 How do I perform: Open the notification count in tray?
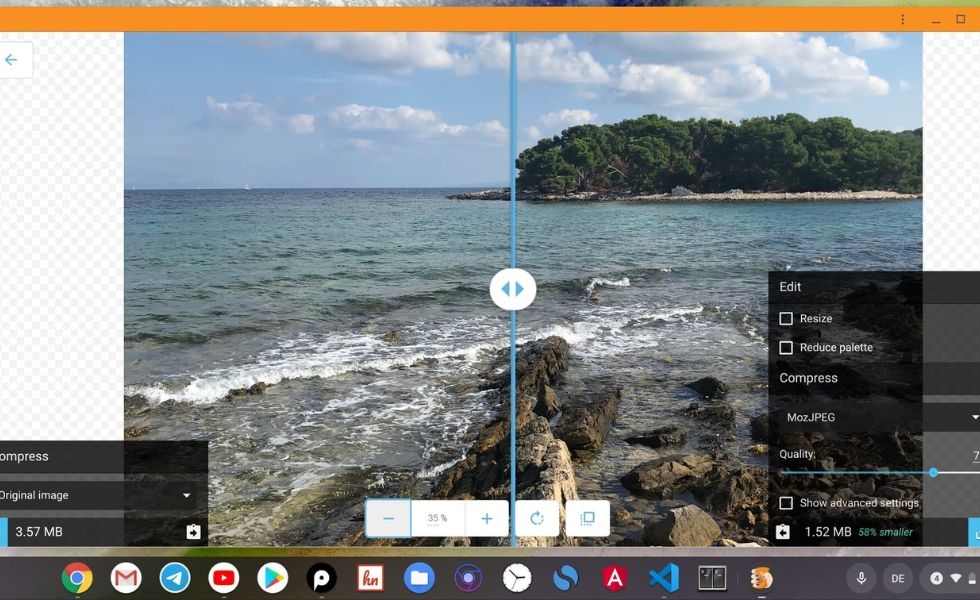coord(936,579)
